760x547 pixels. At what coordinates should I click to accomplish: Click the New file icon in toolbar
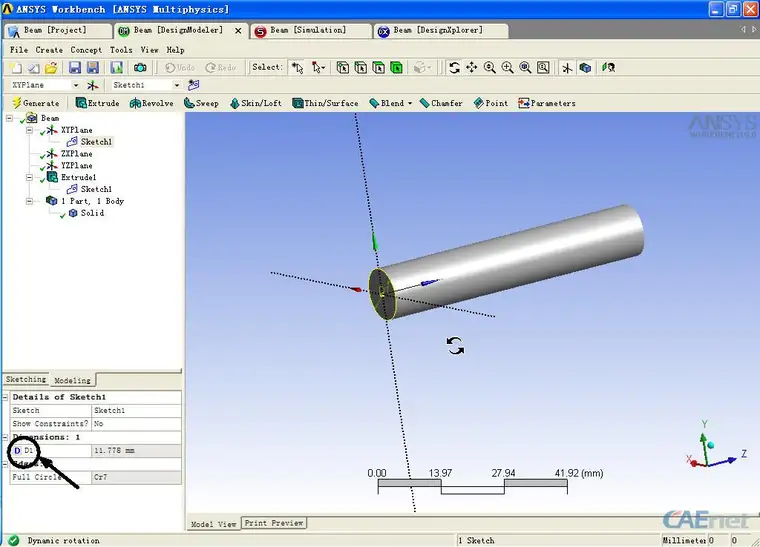coord(16,67)
